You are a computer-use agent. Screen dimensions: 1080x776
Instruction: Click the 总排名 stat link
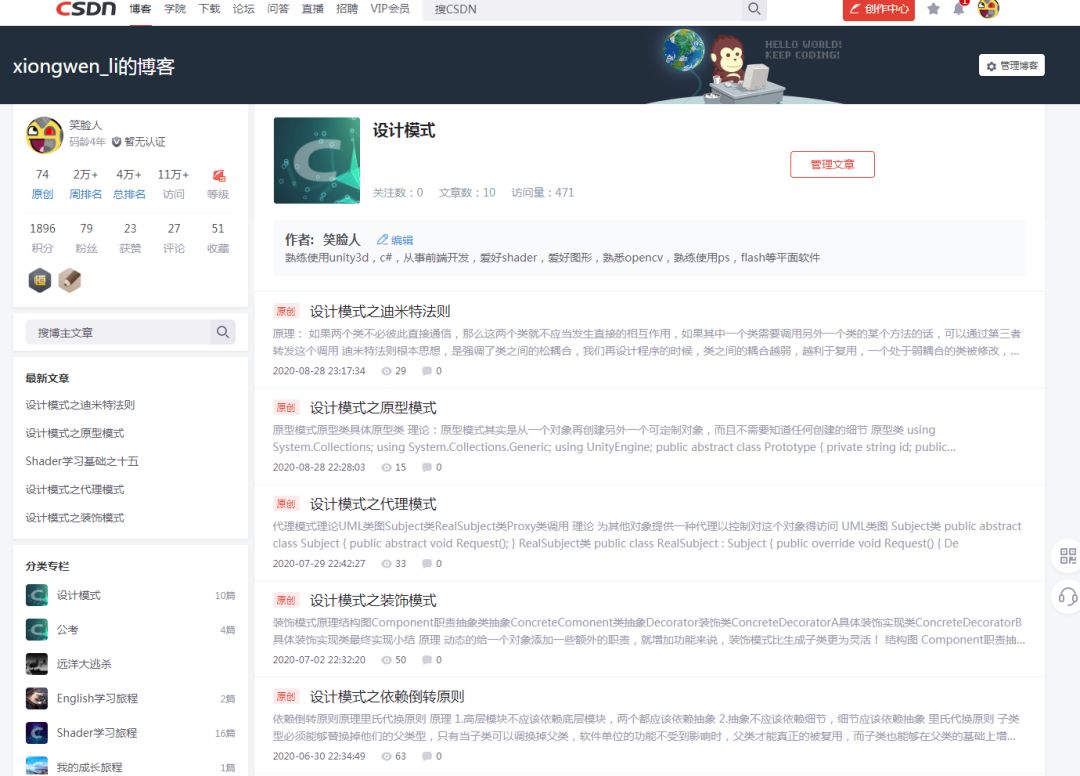129,194
